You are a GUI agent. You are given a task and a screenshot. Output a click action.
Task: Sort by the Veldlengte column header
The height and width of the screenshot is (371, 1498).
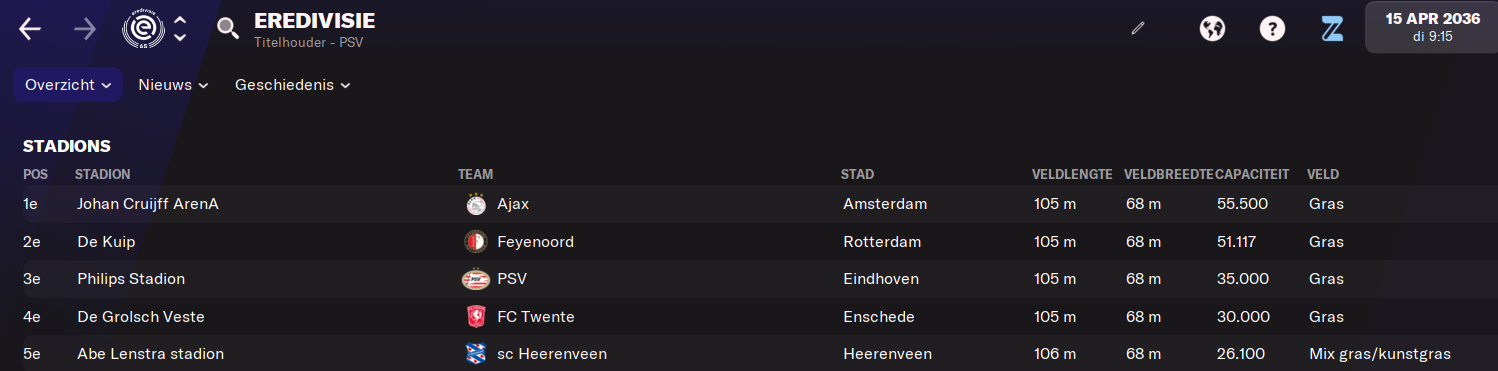1072,174
